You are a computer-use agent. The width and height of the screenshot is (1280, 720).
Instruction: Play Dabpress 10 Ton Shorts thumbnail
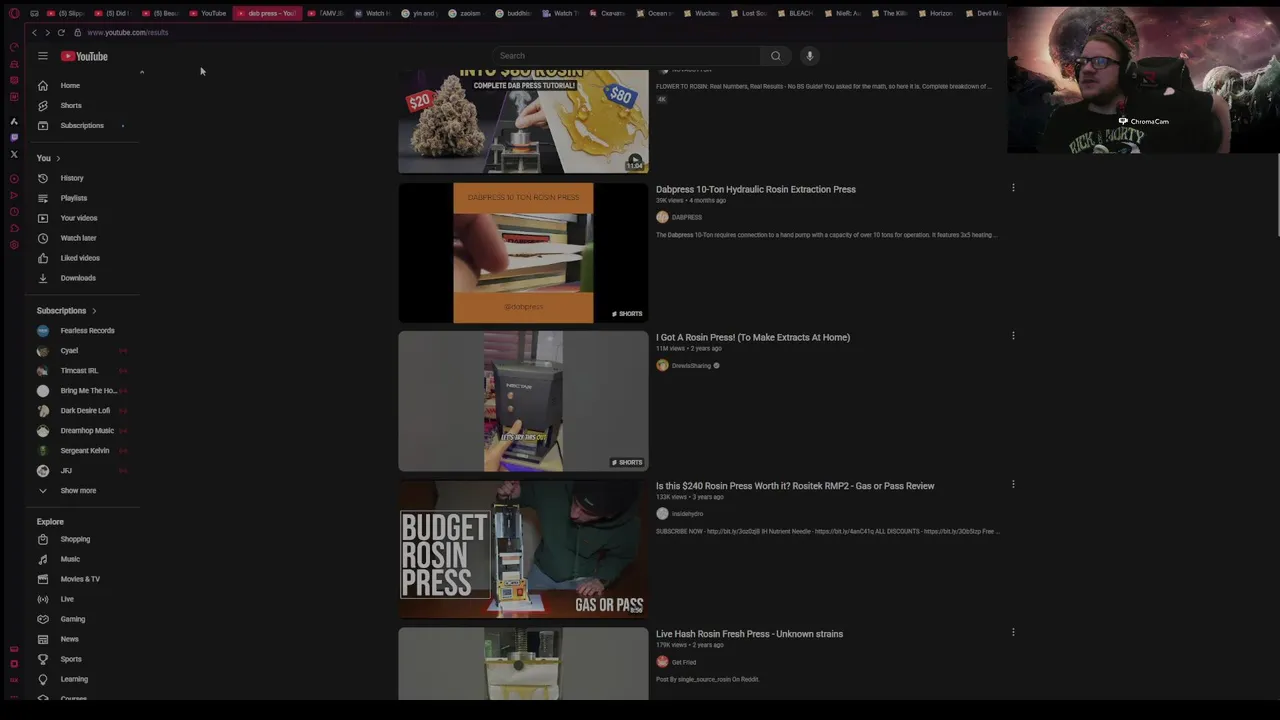click(523, 253)
